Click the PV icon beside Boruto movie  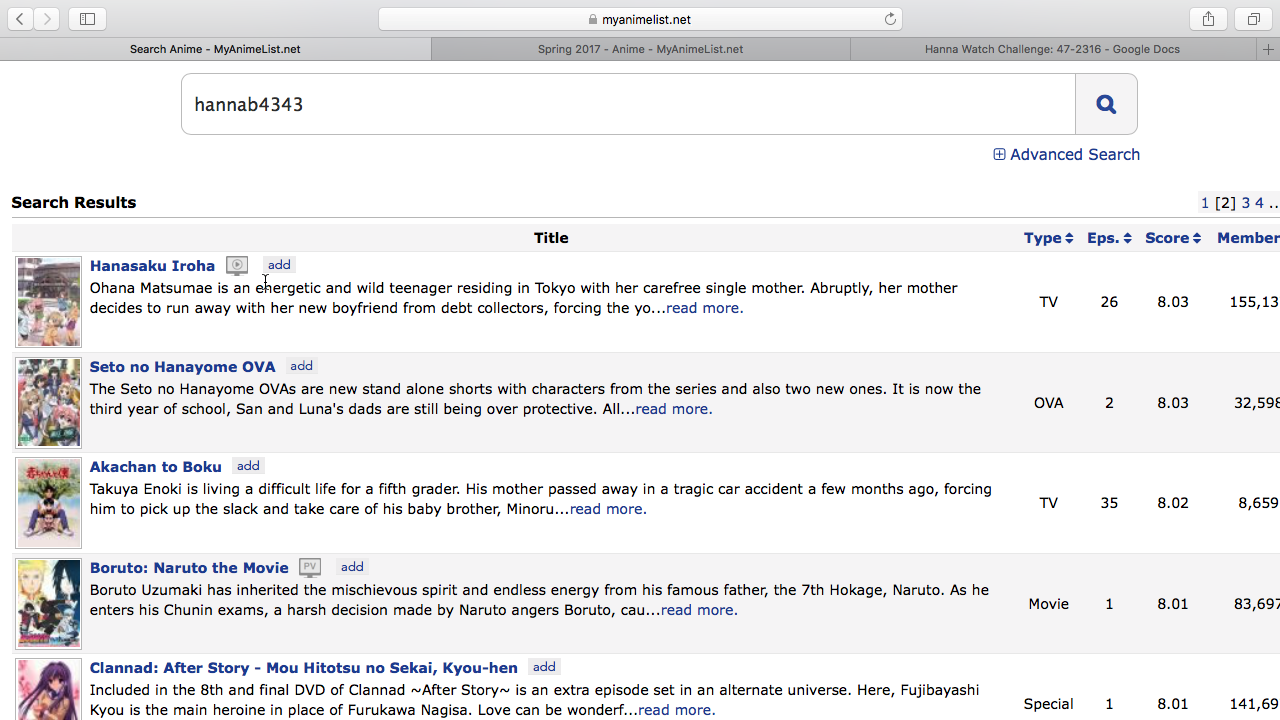tap(310, 568)
